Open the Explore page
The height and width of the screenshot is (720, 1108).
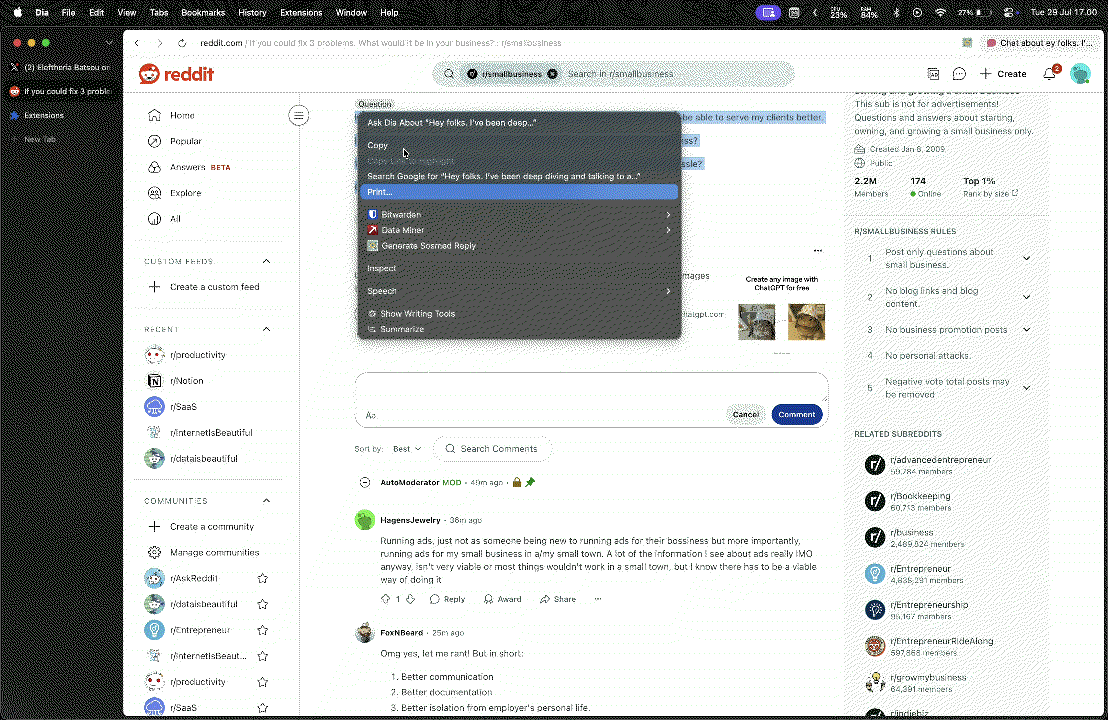click(185, 193)
